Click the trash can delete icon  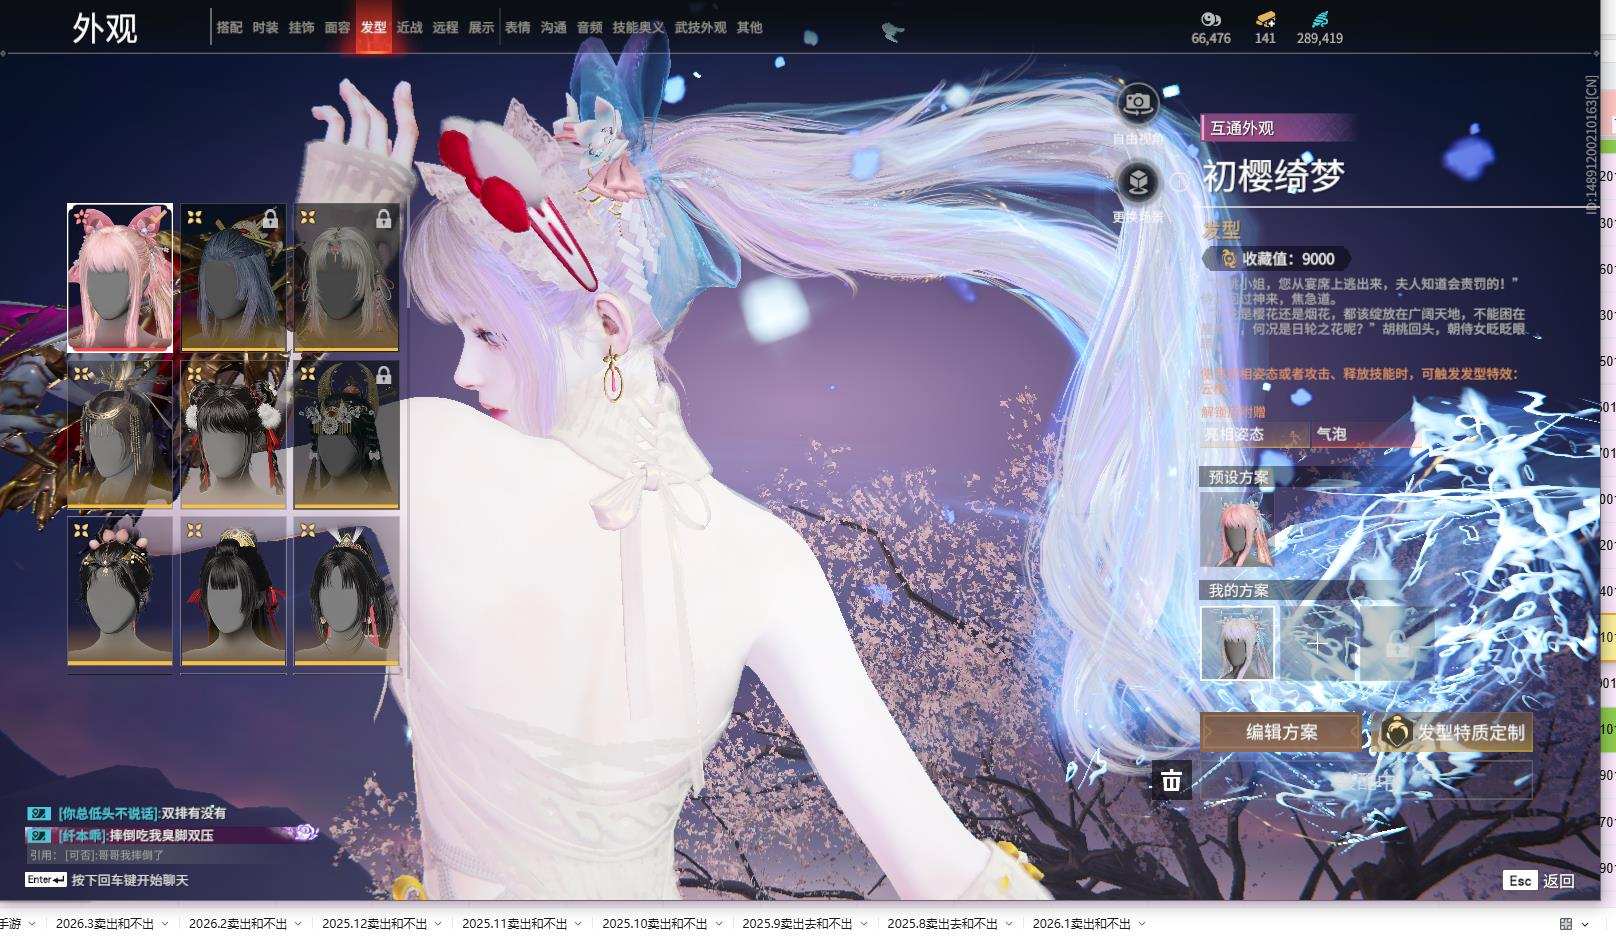coord(1171,780)
